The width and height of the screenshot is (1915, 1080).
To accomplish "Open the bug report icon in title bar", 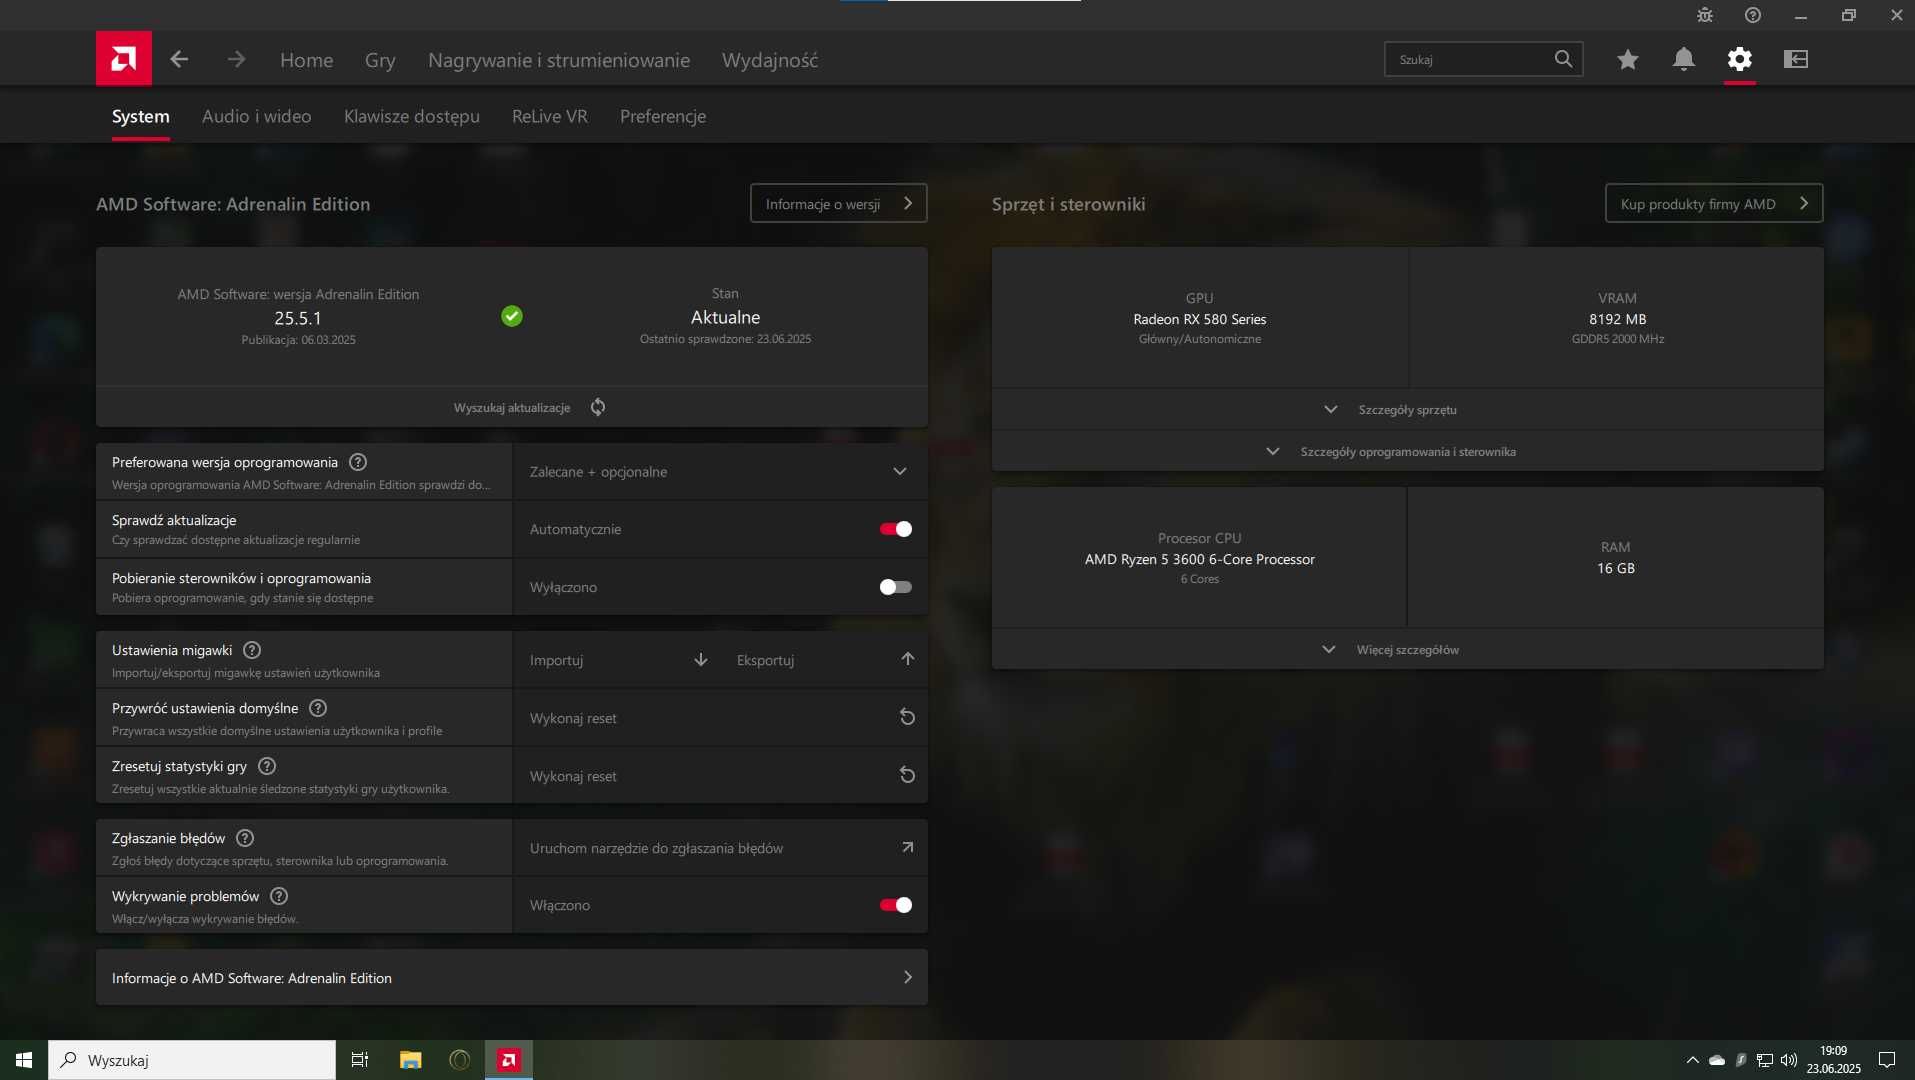I will pos(1704,15).
